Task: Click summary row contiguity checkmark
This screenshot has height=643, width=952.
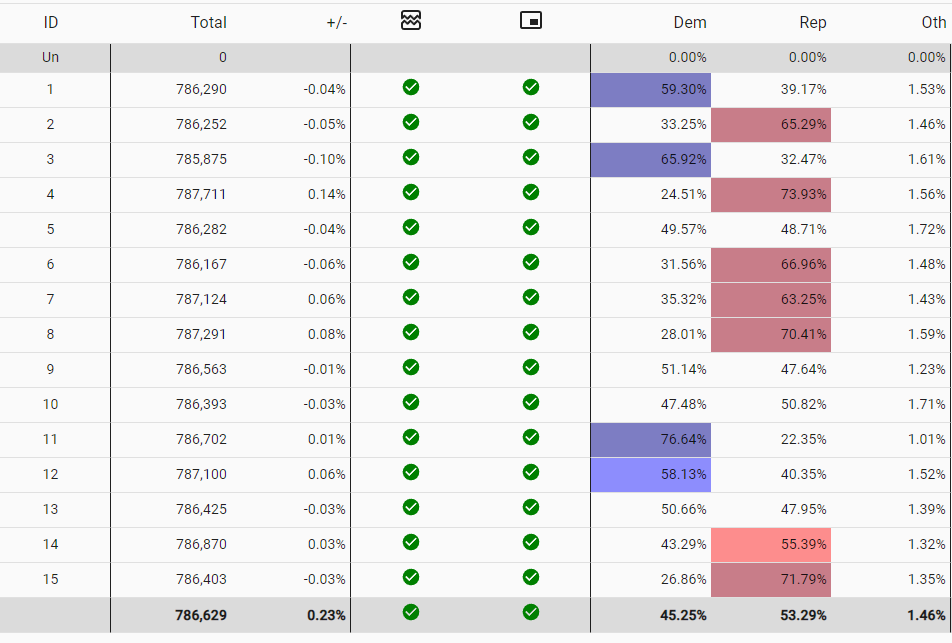Action: coord(411,612)
